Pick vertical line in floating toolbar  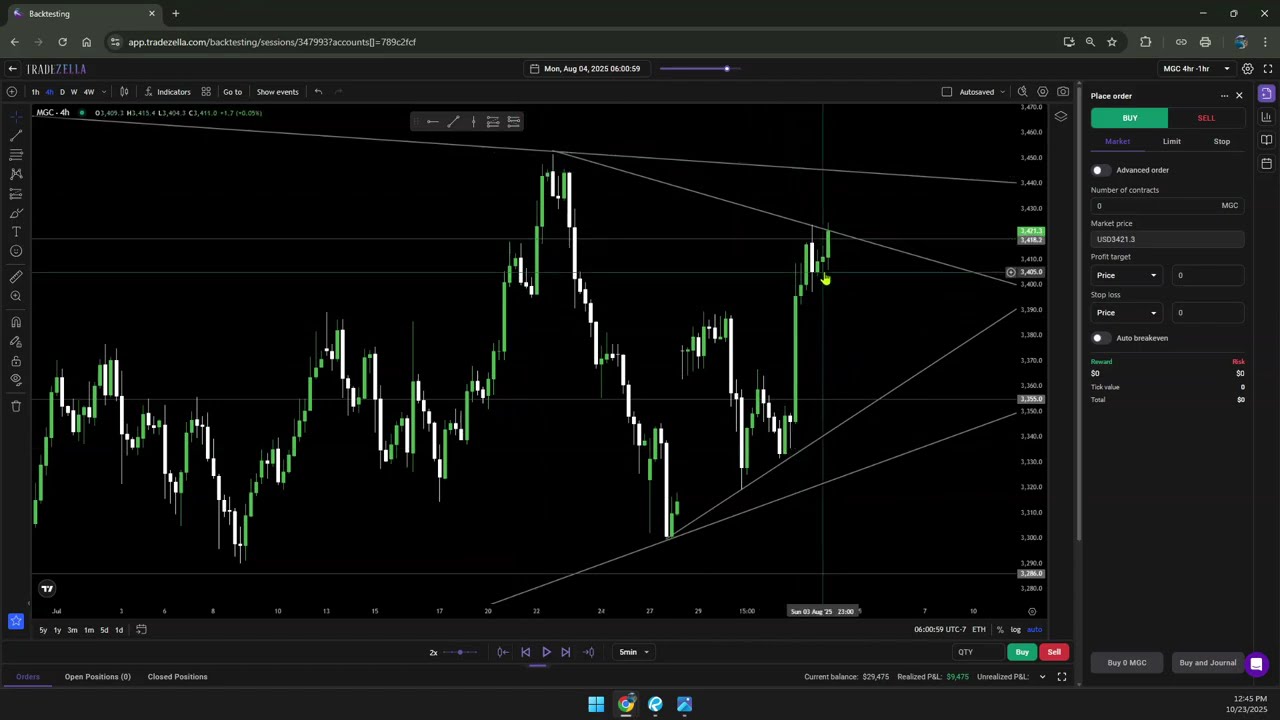pos(473,122)
